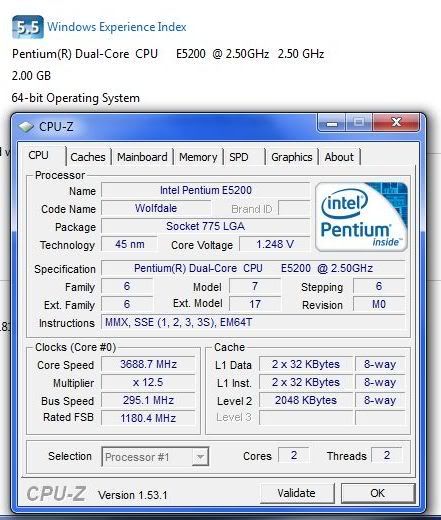The image size is (441, 520).
Task: Open the Graphics tab
Action: [292, 157]
